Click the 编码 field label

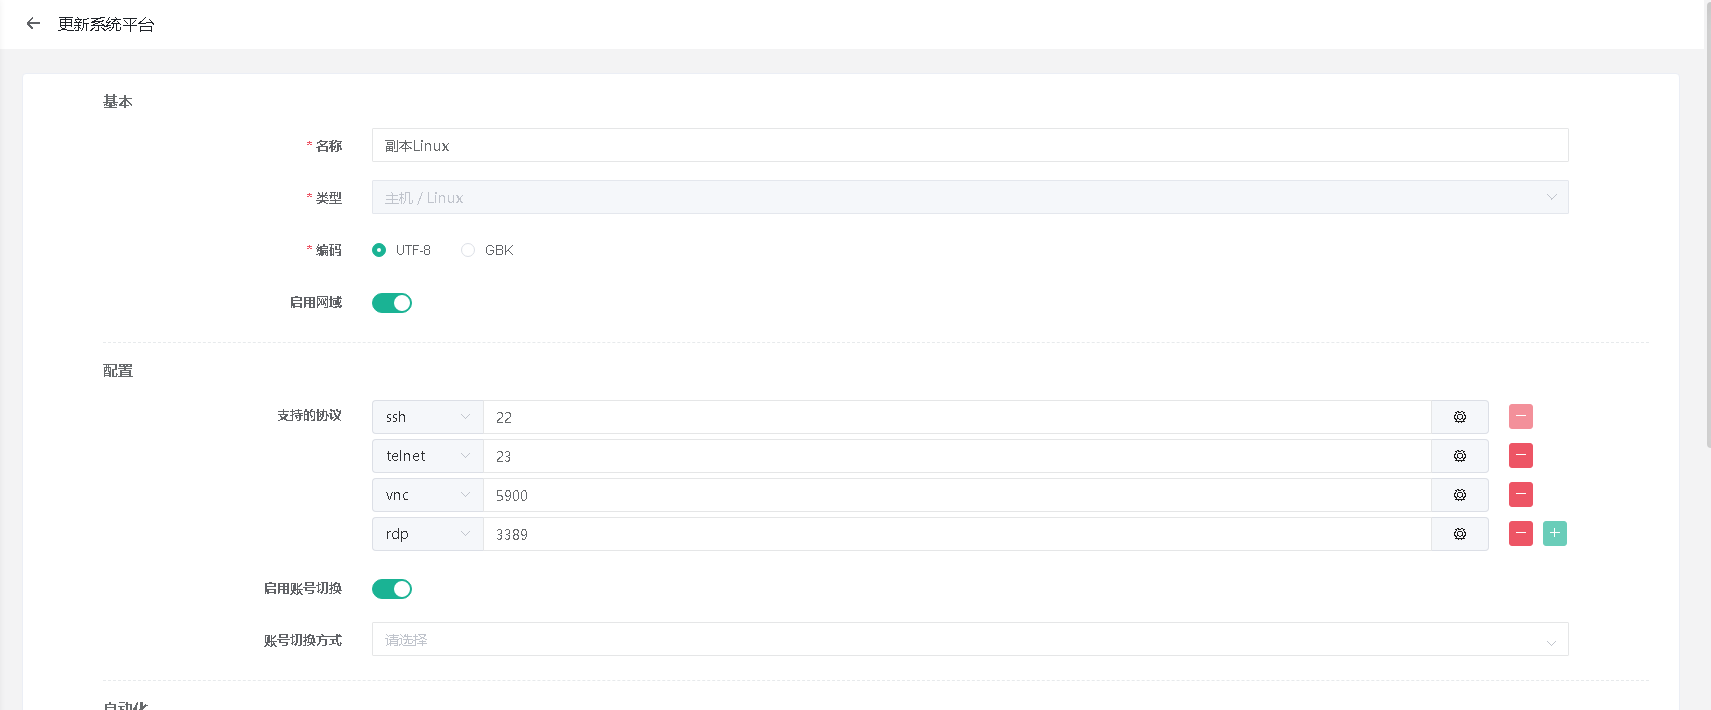(328, 250)
